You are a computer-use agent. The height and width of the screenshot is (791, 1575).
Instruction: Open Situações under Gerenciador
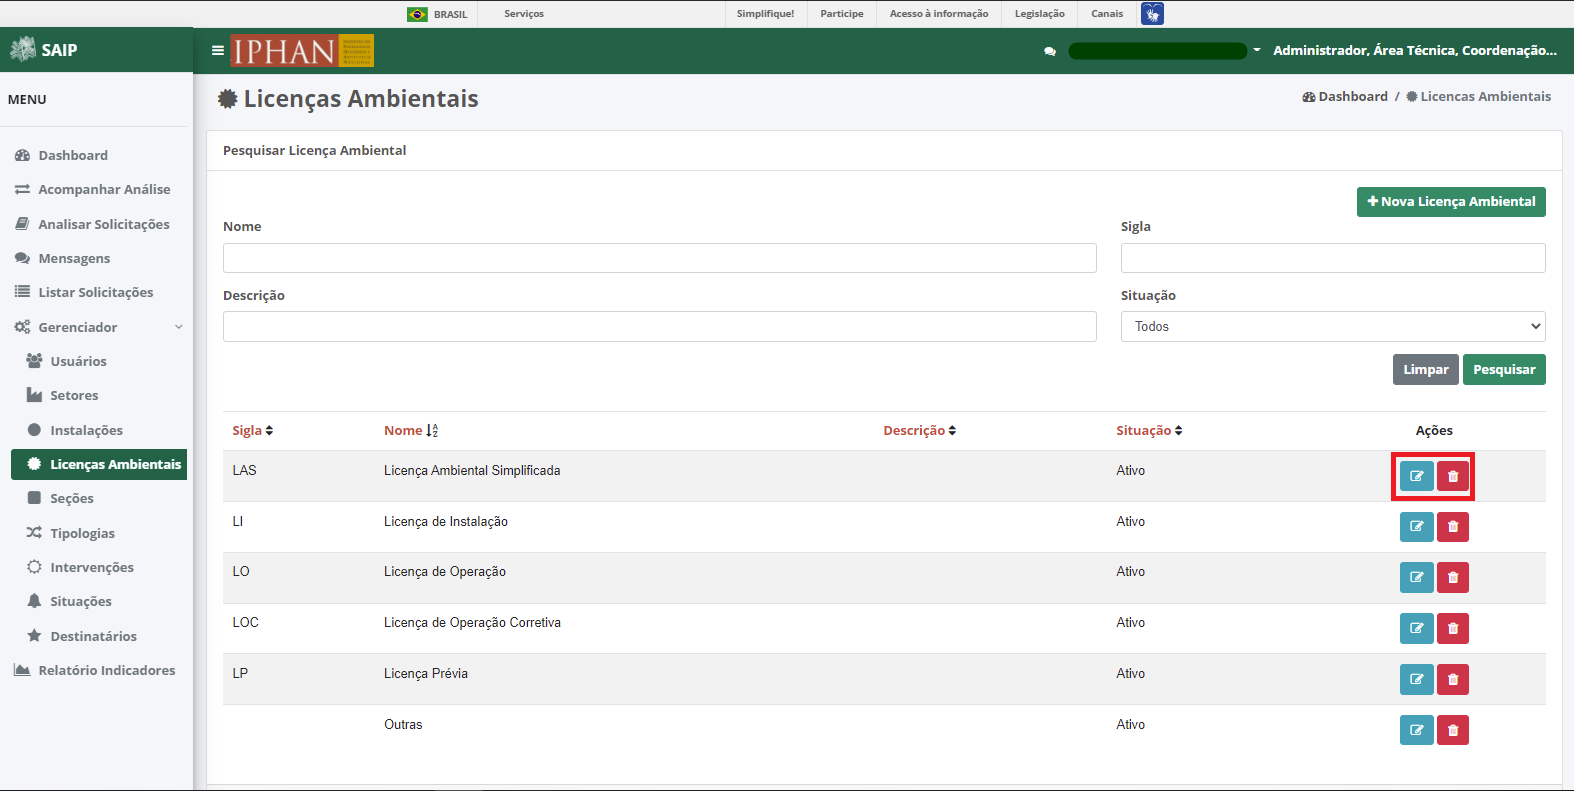click(81, 601)
